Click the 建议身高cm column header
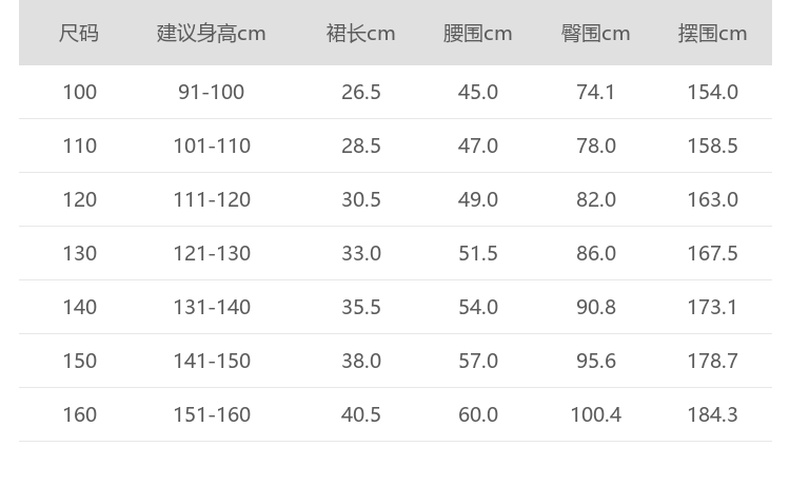790x485 pixels. (x=211, y=34)
